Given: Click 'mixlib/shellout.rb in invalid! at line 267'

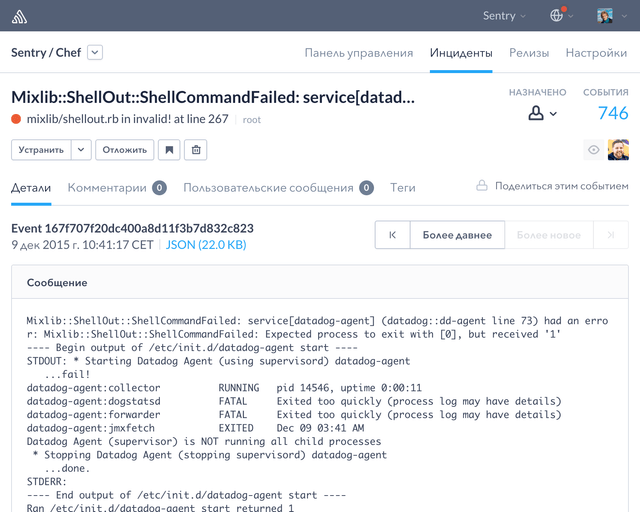Looking at the screenshot, I should click(x=127, y=119).
